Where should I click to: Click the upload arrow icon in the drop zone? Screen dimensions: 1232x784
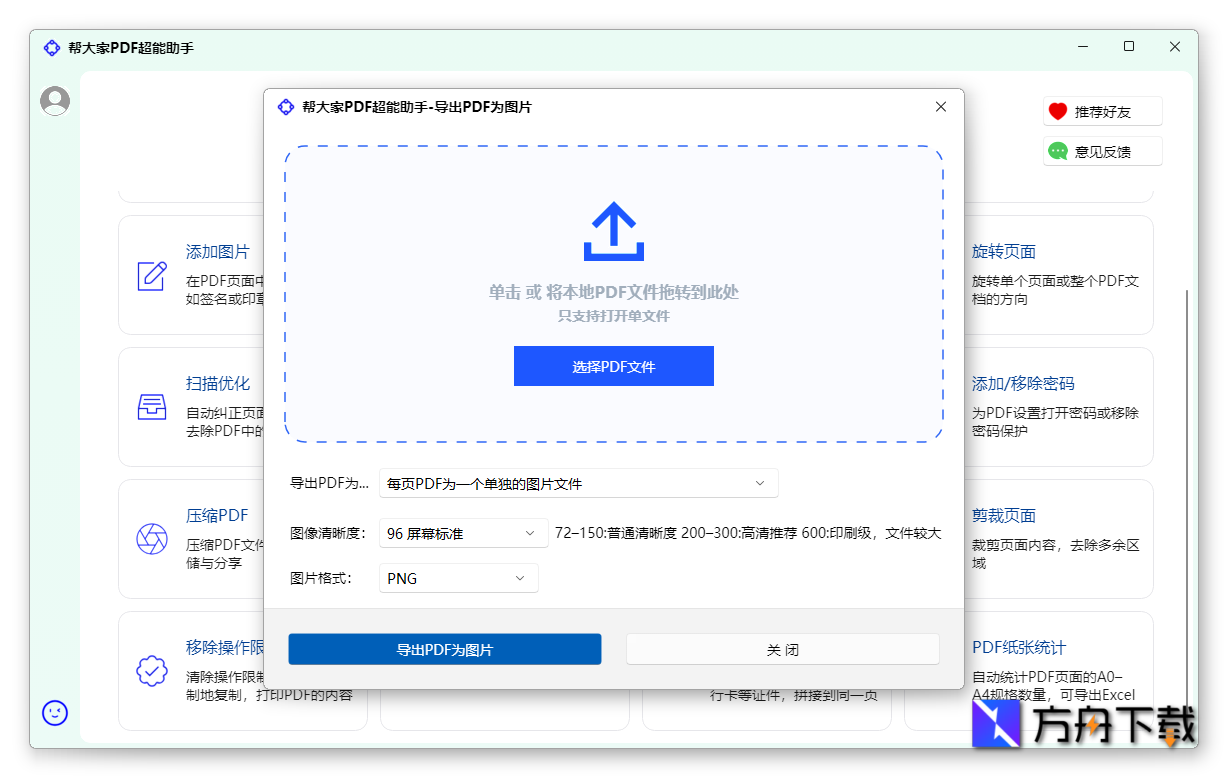[613, 232]
